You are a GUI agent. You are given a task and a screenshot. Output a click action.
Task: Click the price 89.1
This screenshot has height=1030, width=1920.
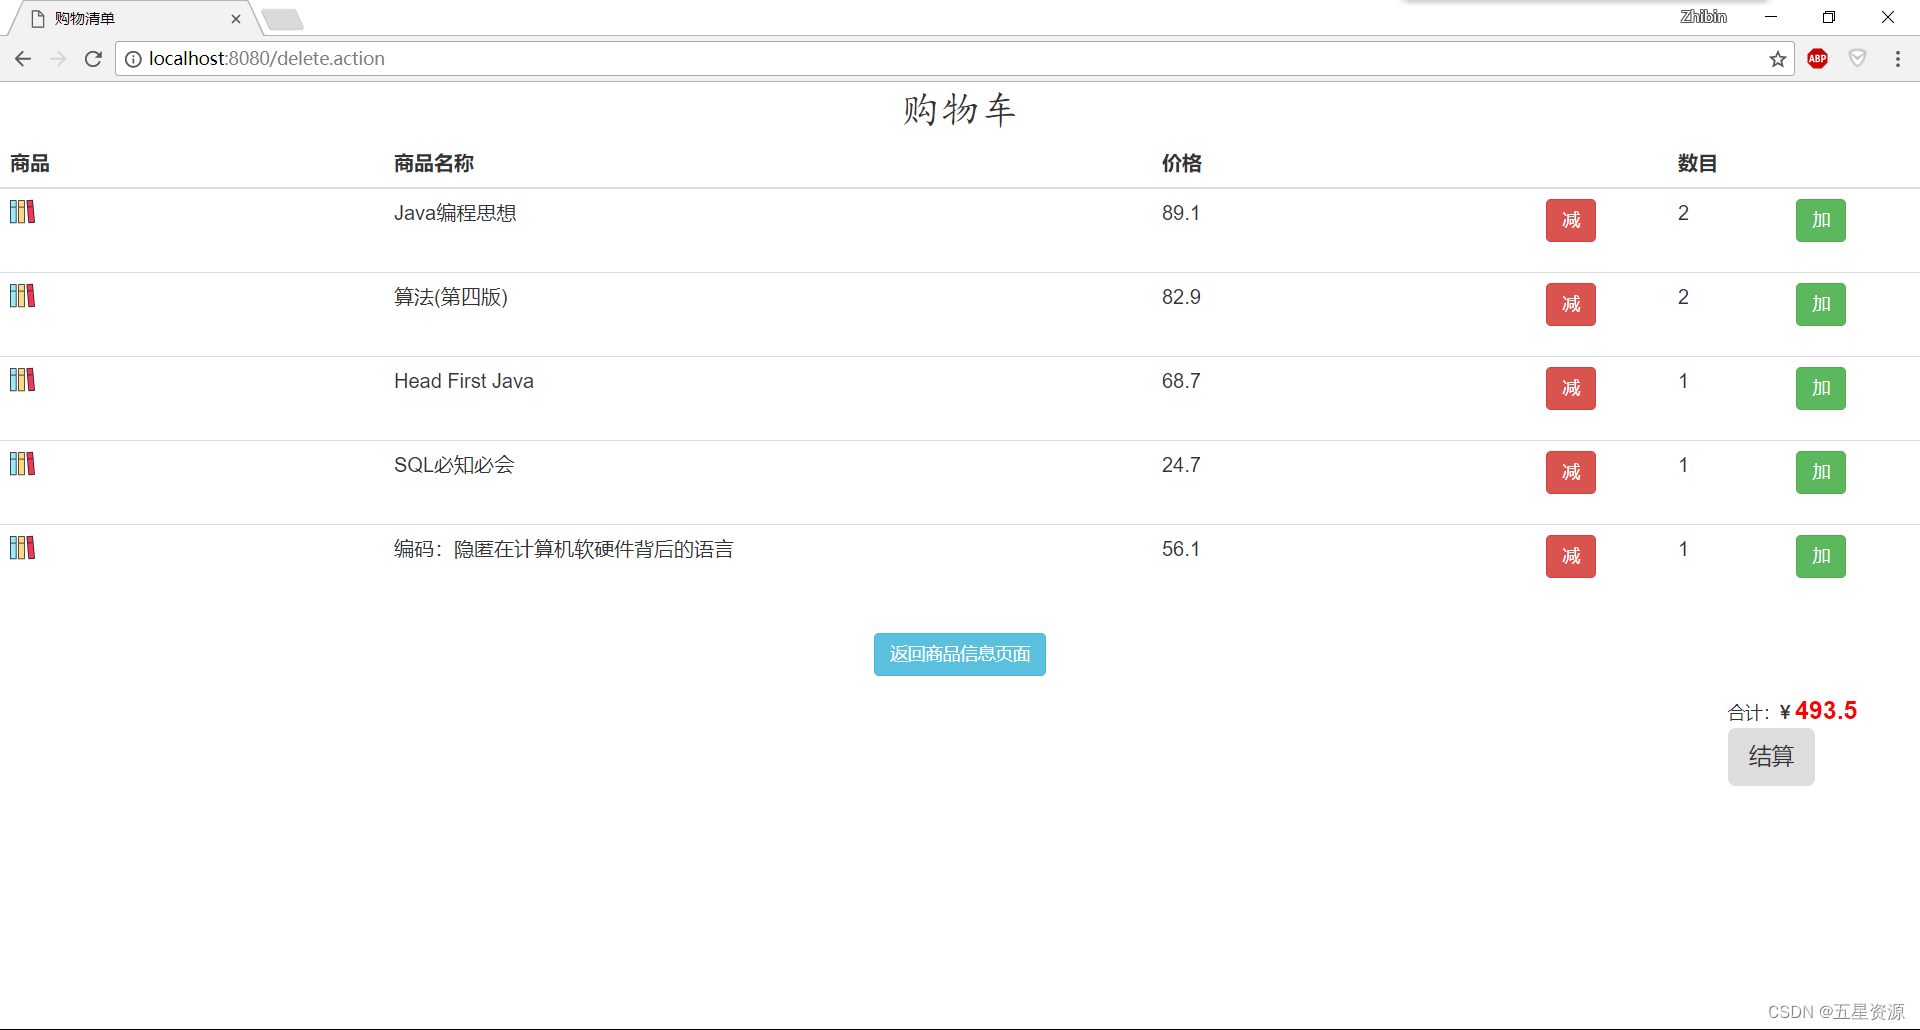(1181, 213)
